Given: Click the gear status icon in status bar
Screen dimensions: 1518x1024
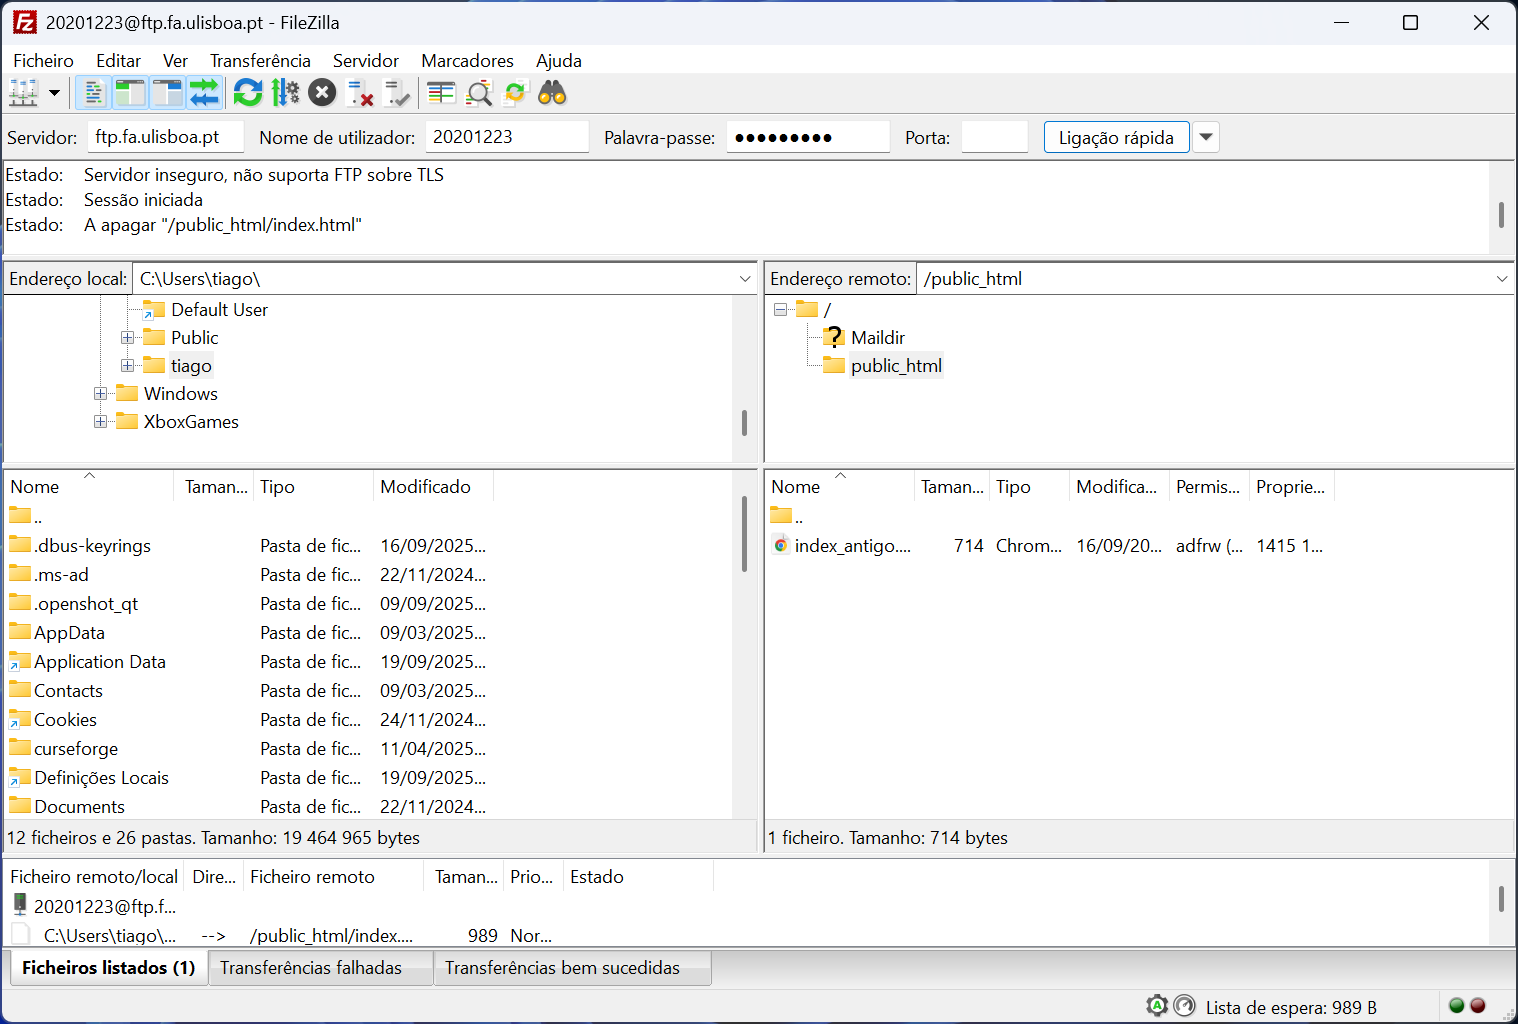Looking at the screenshot, I should (x=1157, y=1006).
